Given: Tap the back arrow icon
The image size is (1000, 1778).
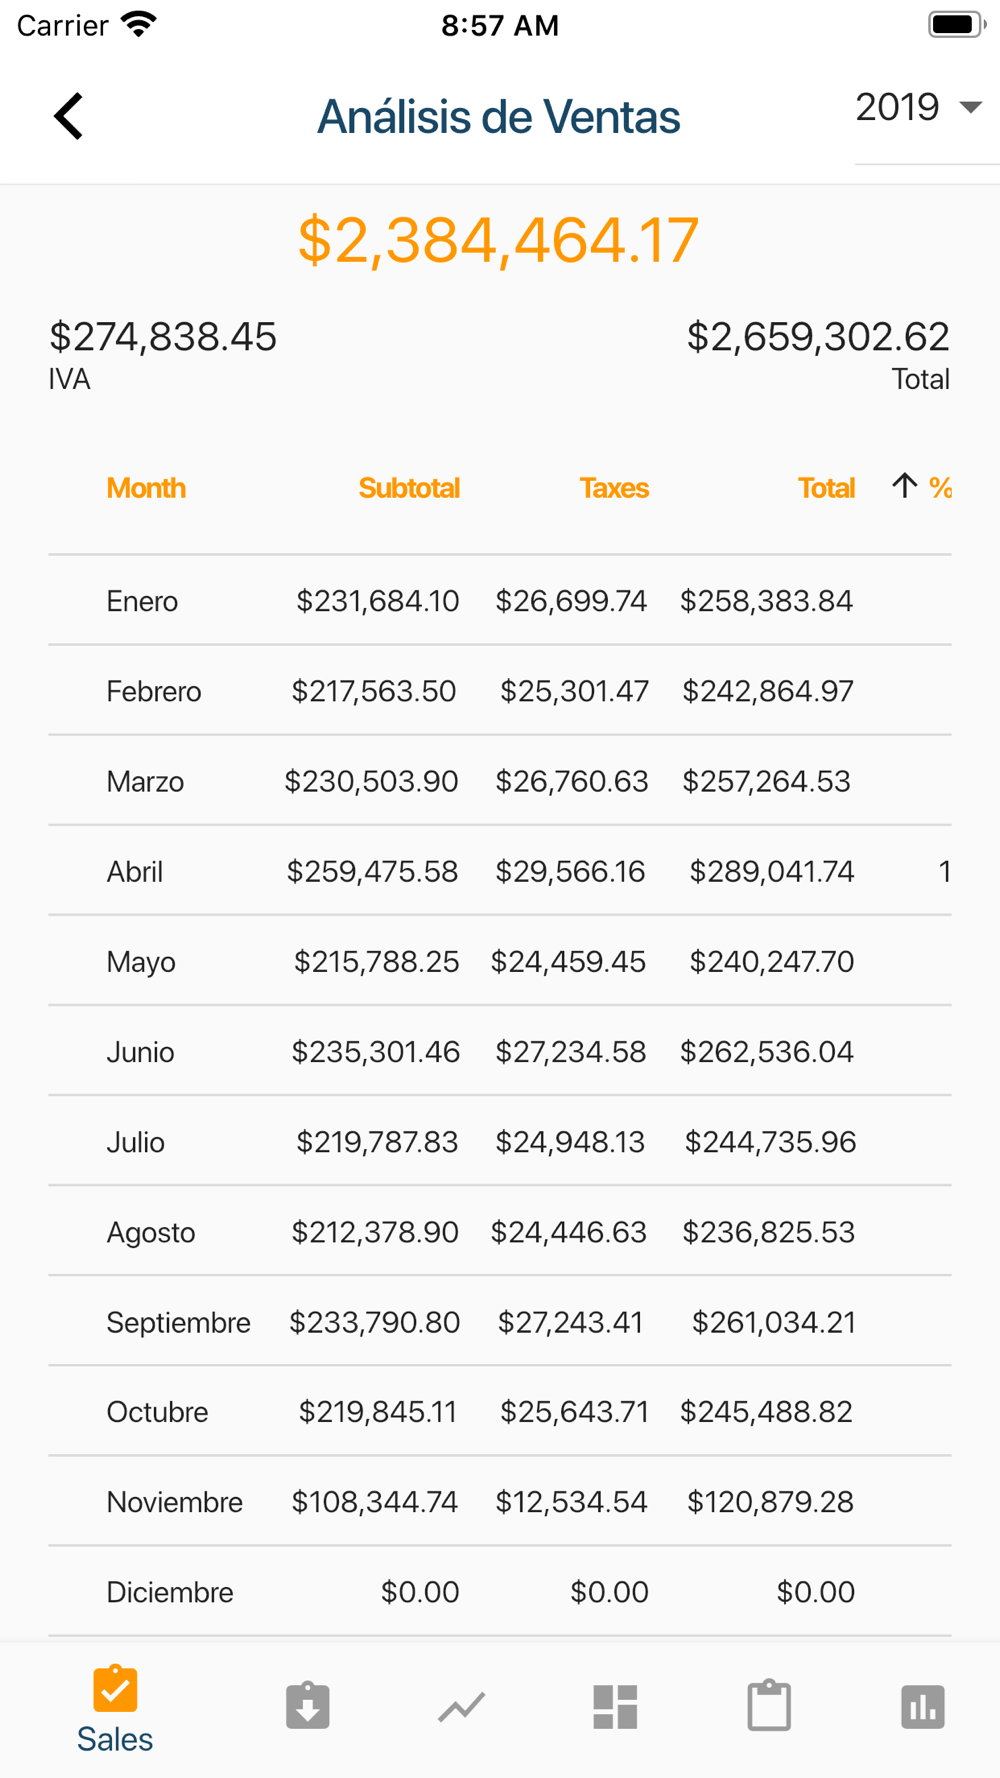Looking at the screenshot, I should point(69,116).
